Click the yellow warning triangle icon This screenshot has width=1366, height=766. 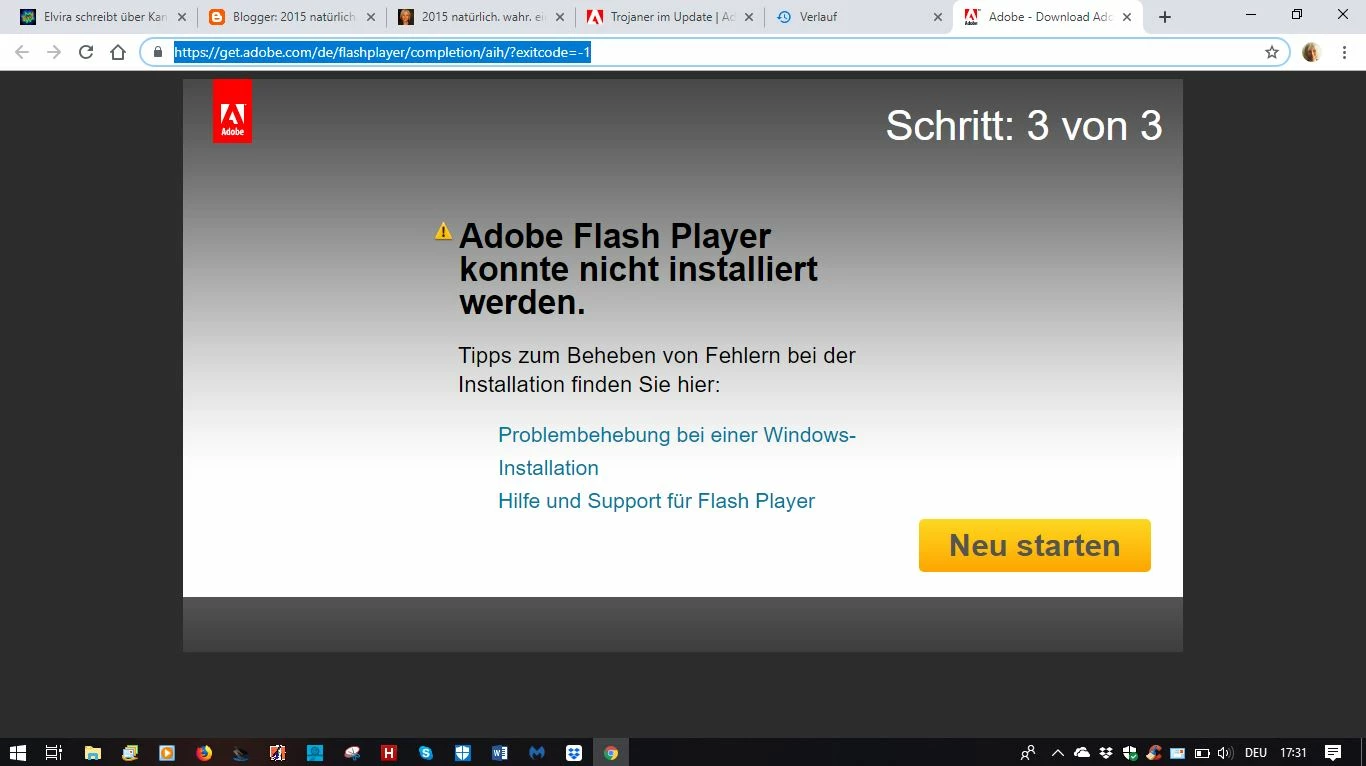click(x=443, y=231)
